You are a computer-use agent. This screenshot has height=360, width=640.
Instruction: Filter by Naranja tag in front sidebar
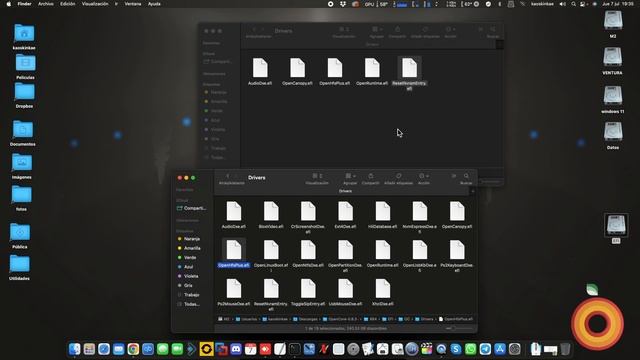point(189,239)
